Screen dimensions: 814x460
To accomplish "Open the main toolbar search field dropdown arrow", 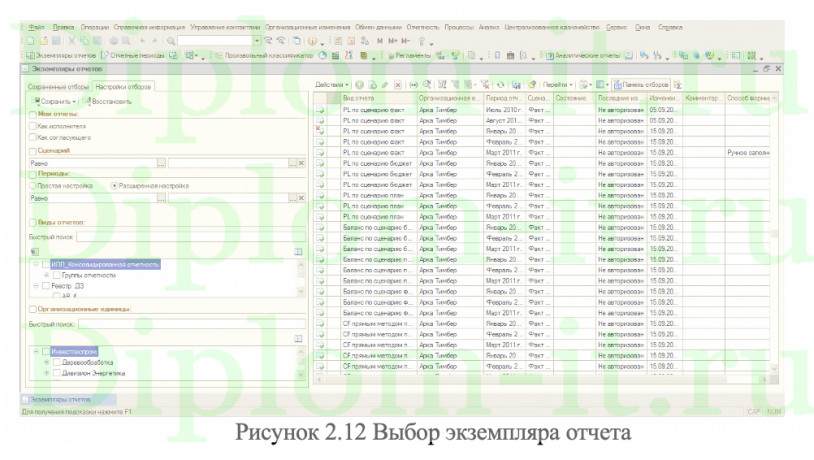I will pos(256,41).
